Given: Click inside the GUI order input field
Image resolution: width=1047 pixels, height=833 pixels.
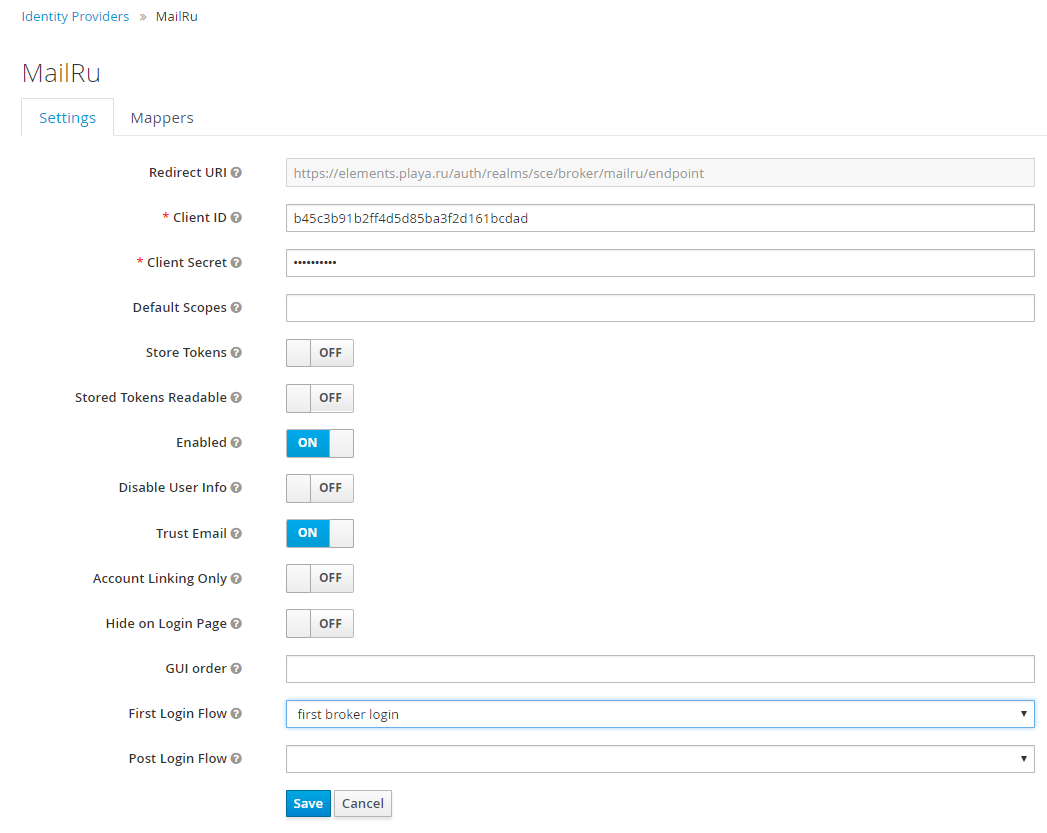Looking at the screenshot, I should tap(660, 668).
